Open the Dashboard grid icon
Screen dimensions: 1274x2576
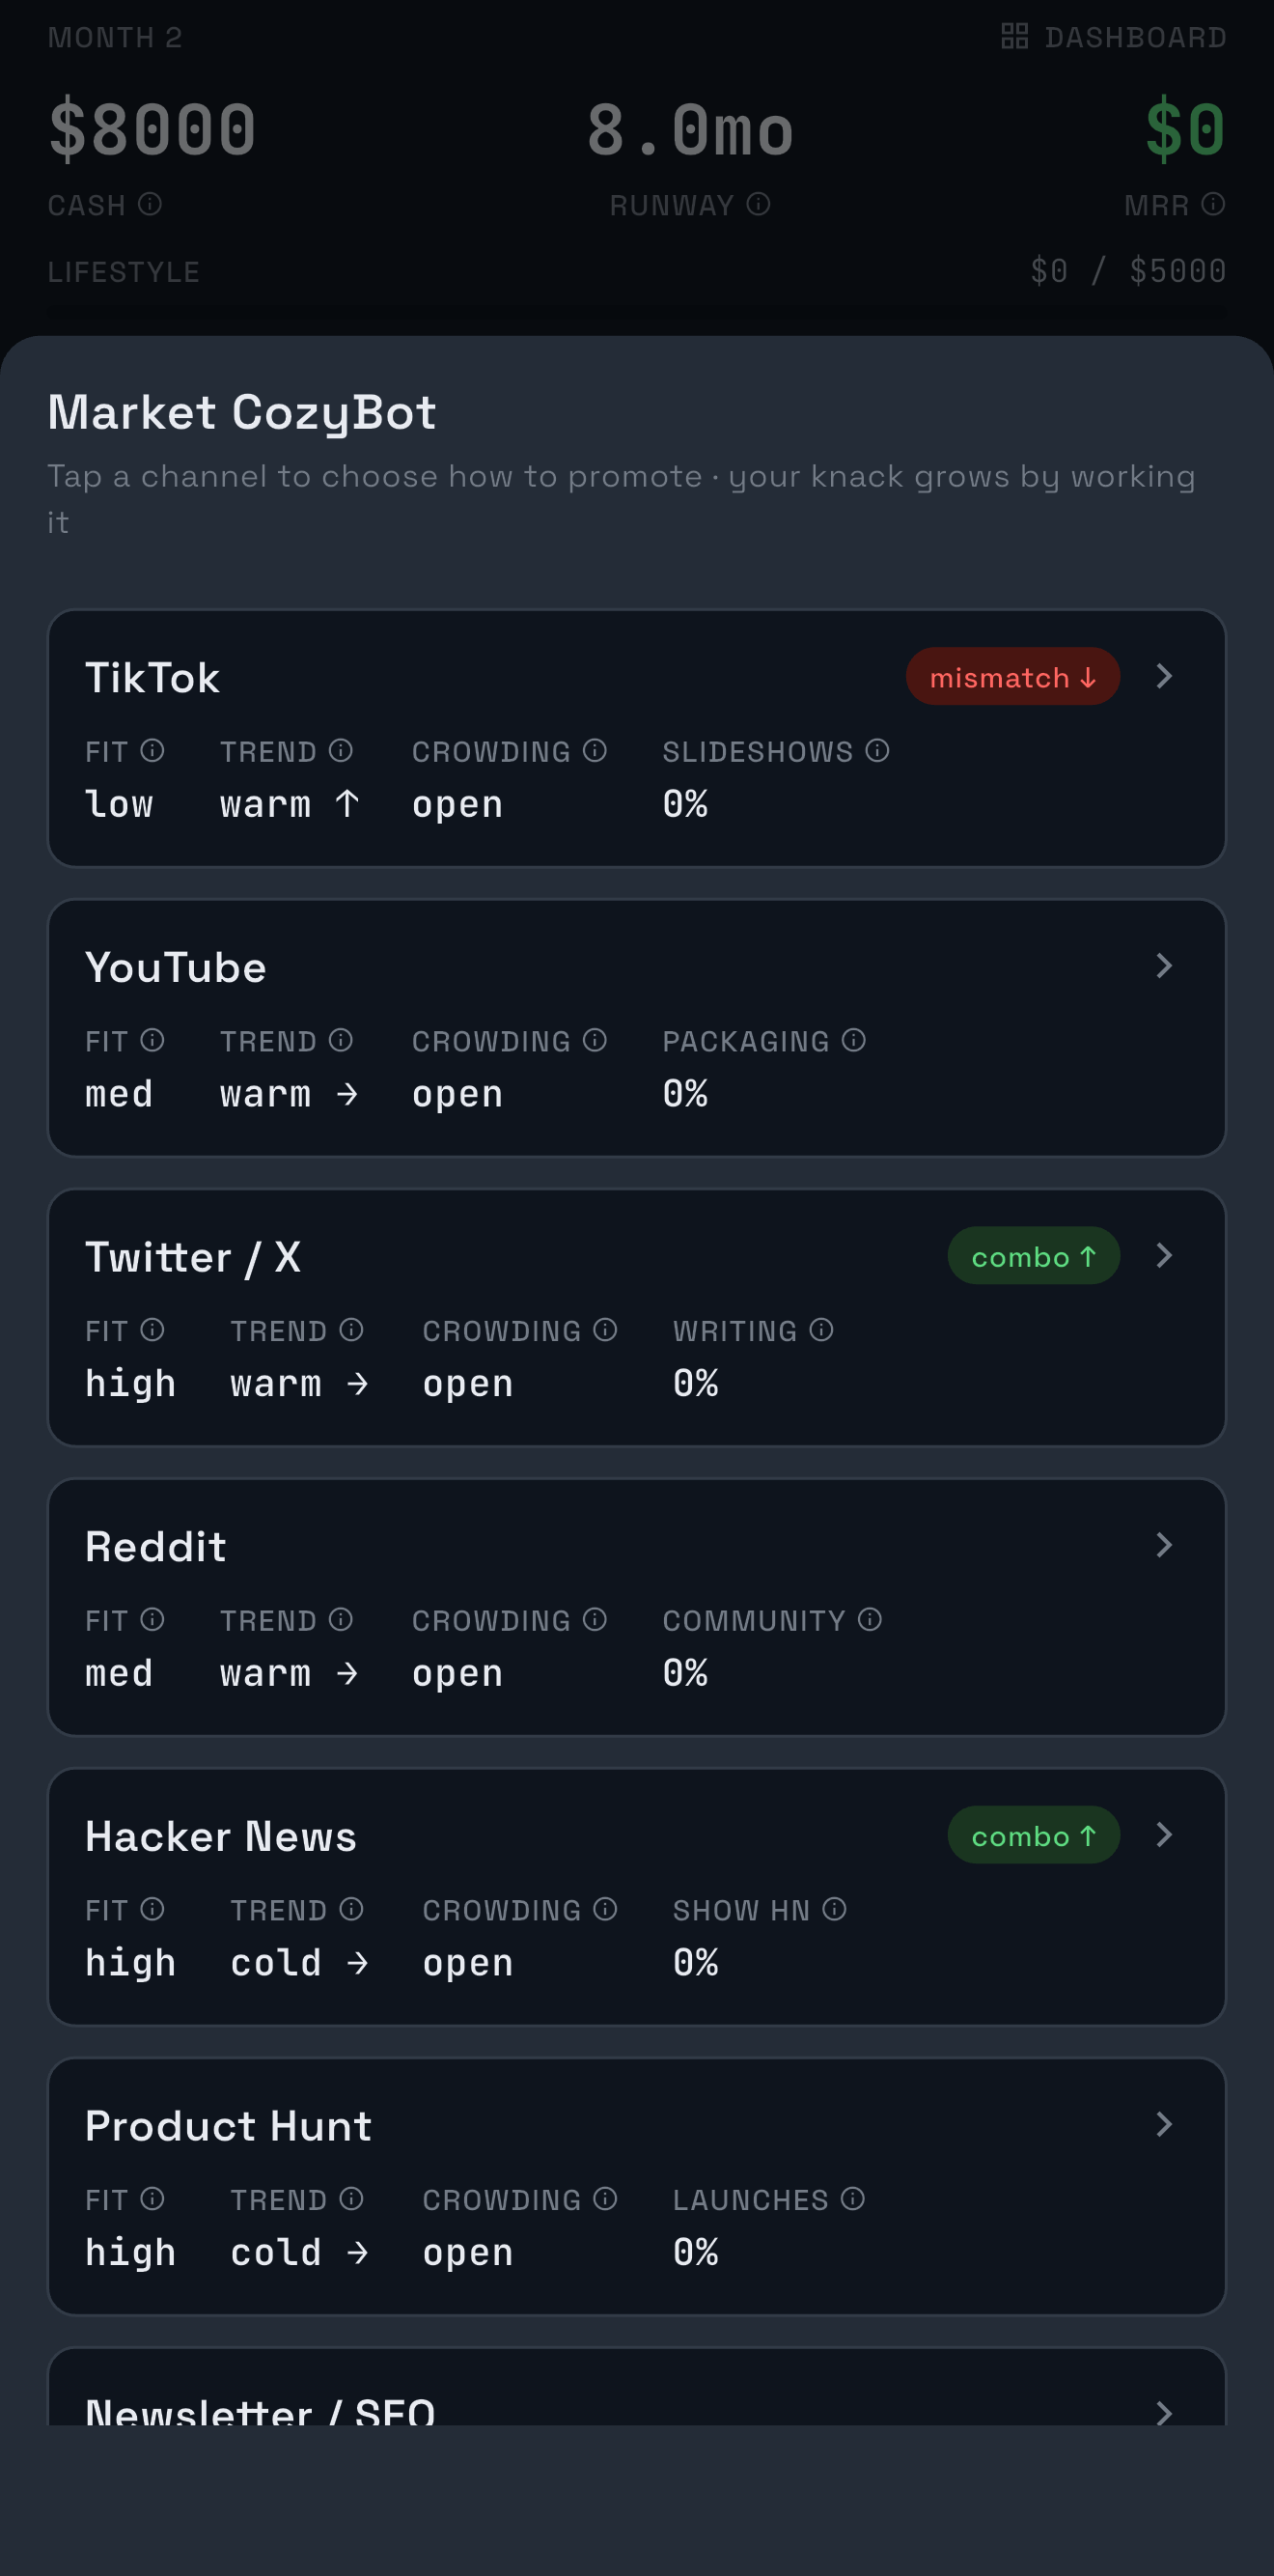coord(1014,37)
